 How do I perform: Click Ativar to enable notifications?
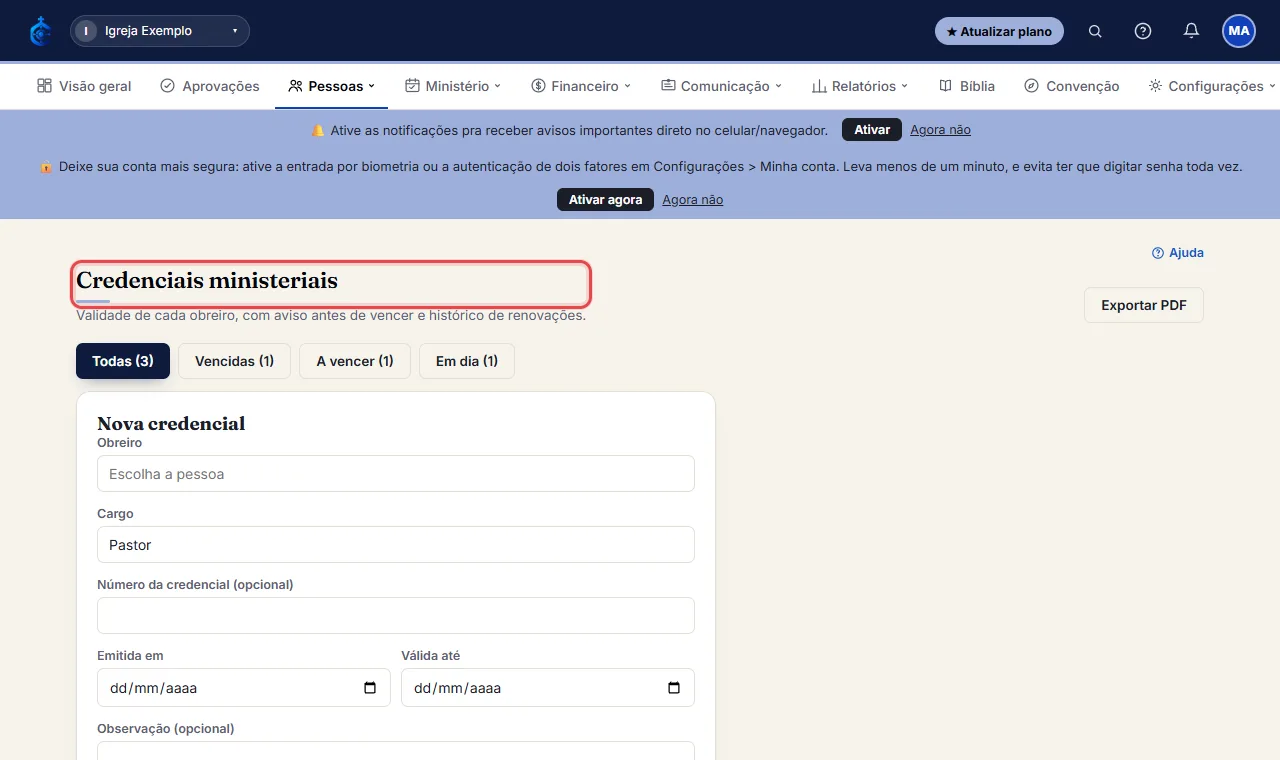pos(872,130)
